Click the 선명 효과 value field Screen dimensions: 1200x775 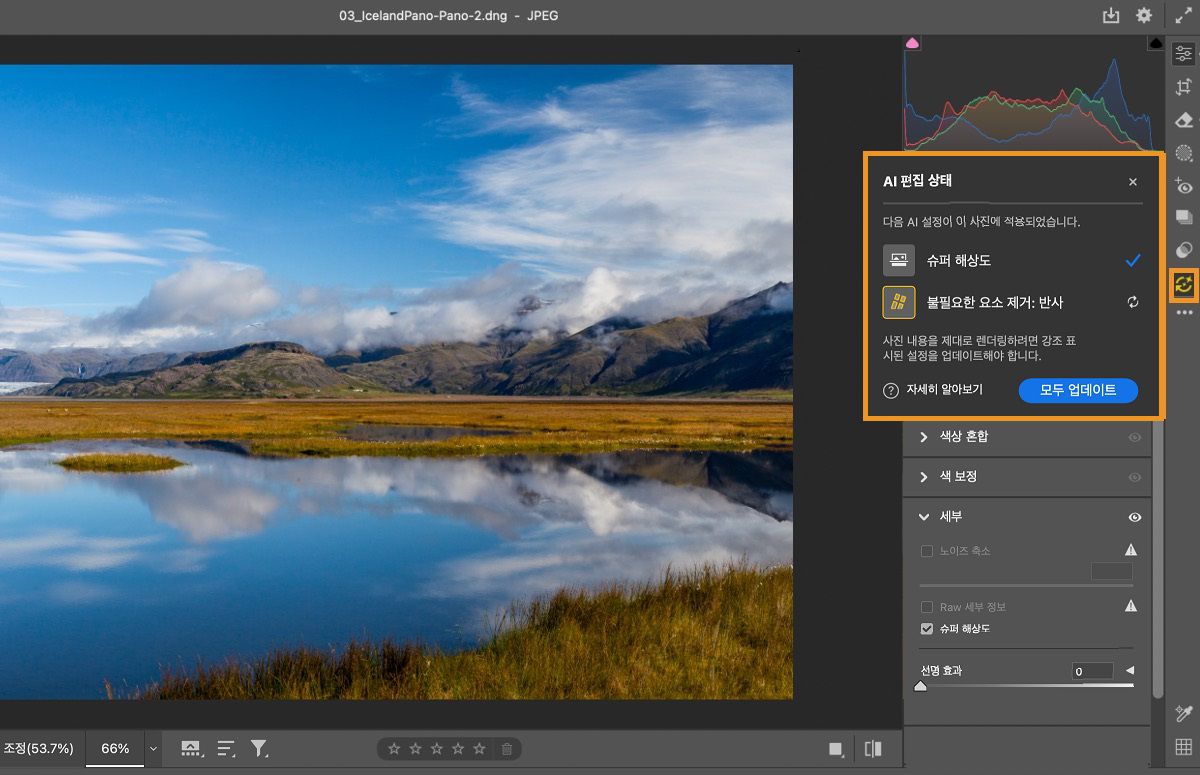tap(1093, 671)
